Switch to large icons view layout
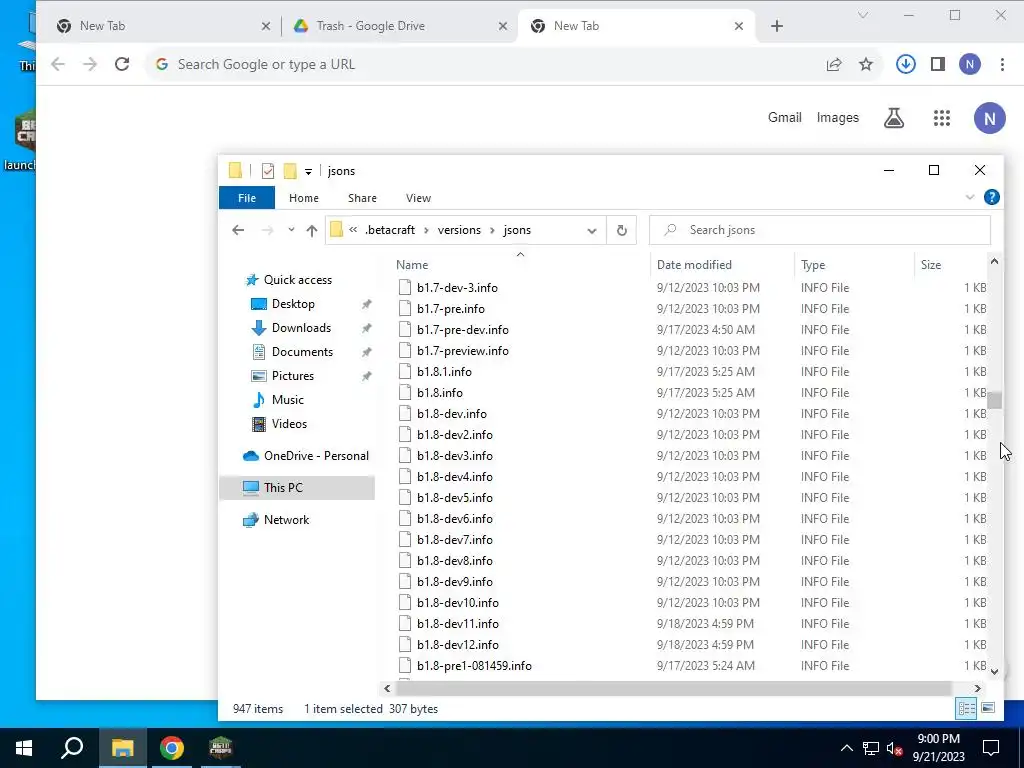Image resolution: width=1024 pixels, height=768 pixels. (x=988, y=709)
